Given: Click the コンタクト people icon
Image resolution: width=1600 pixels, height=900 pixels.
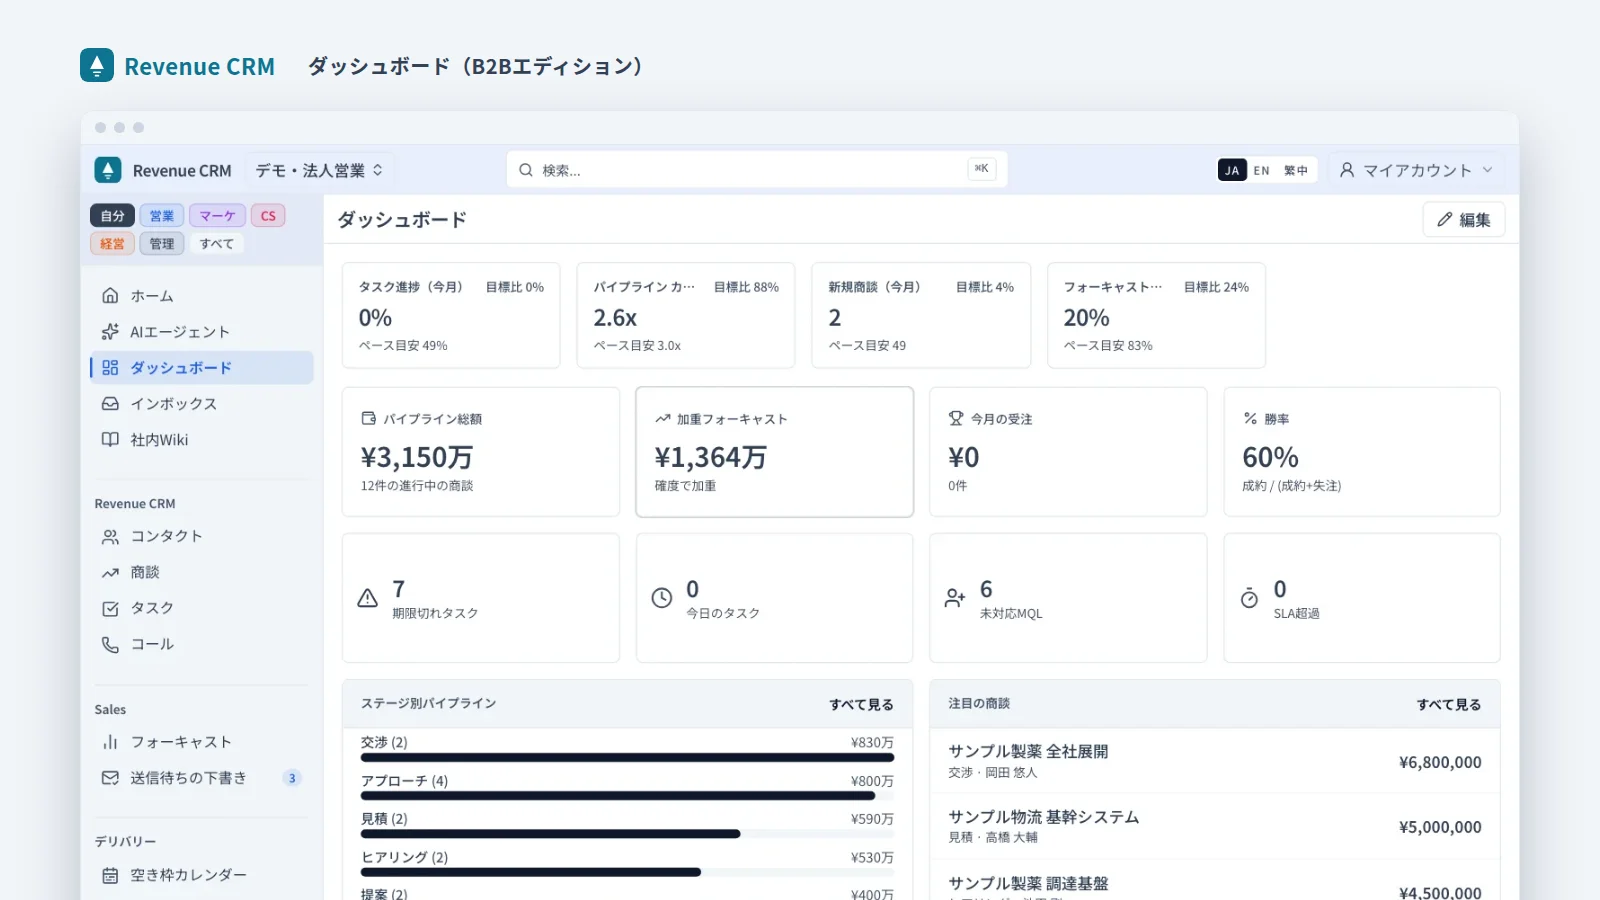Looking at the screenshot, I should 110,537.
